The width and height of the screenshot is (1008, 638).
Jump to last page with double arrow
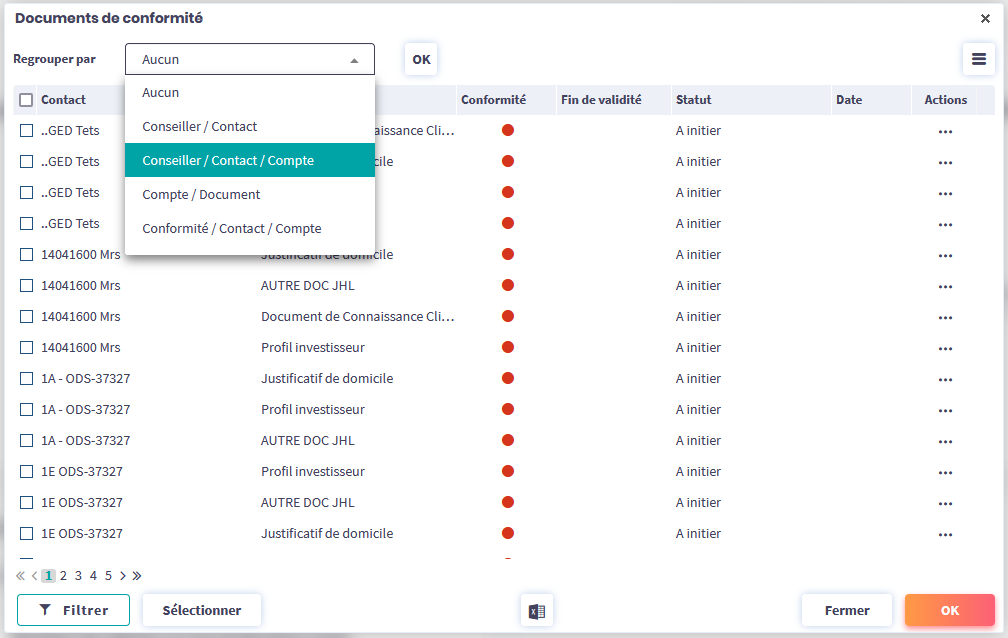[x=137, y=576]
